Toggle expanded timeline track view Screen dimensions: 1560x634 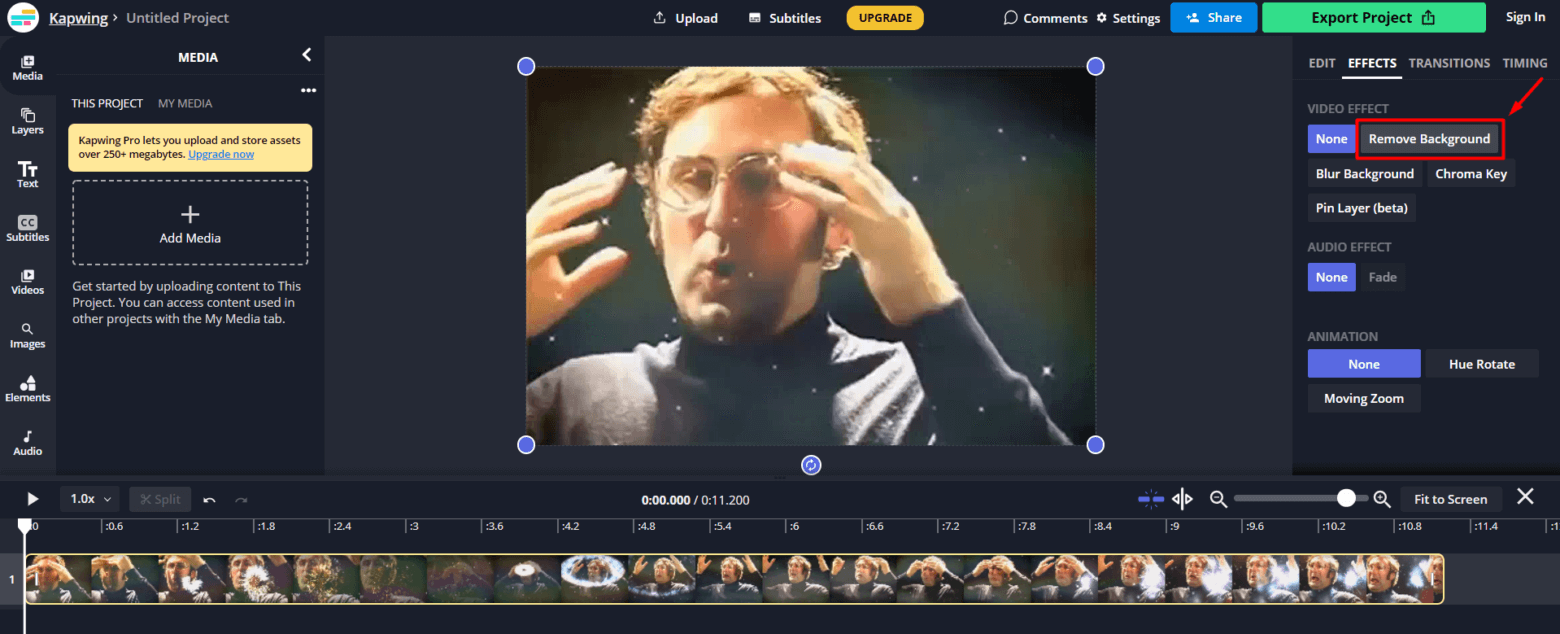pyautogui.click(x=1182, y=498)
